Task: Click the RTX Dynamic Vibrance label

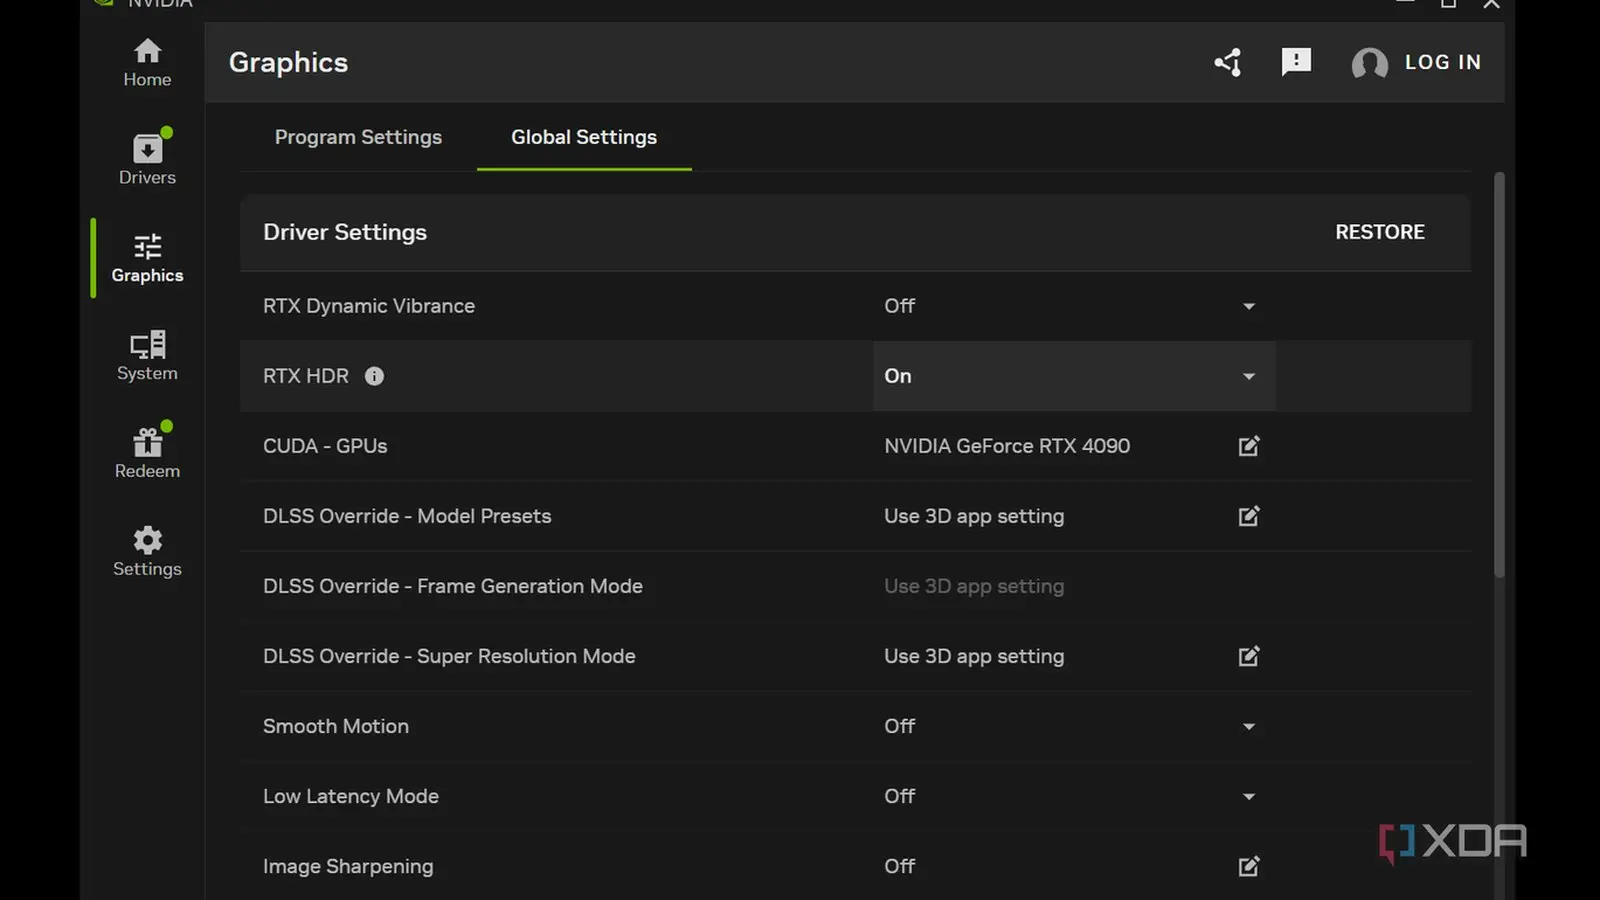Action: 369,306
